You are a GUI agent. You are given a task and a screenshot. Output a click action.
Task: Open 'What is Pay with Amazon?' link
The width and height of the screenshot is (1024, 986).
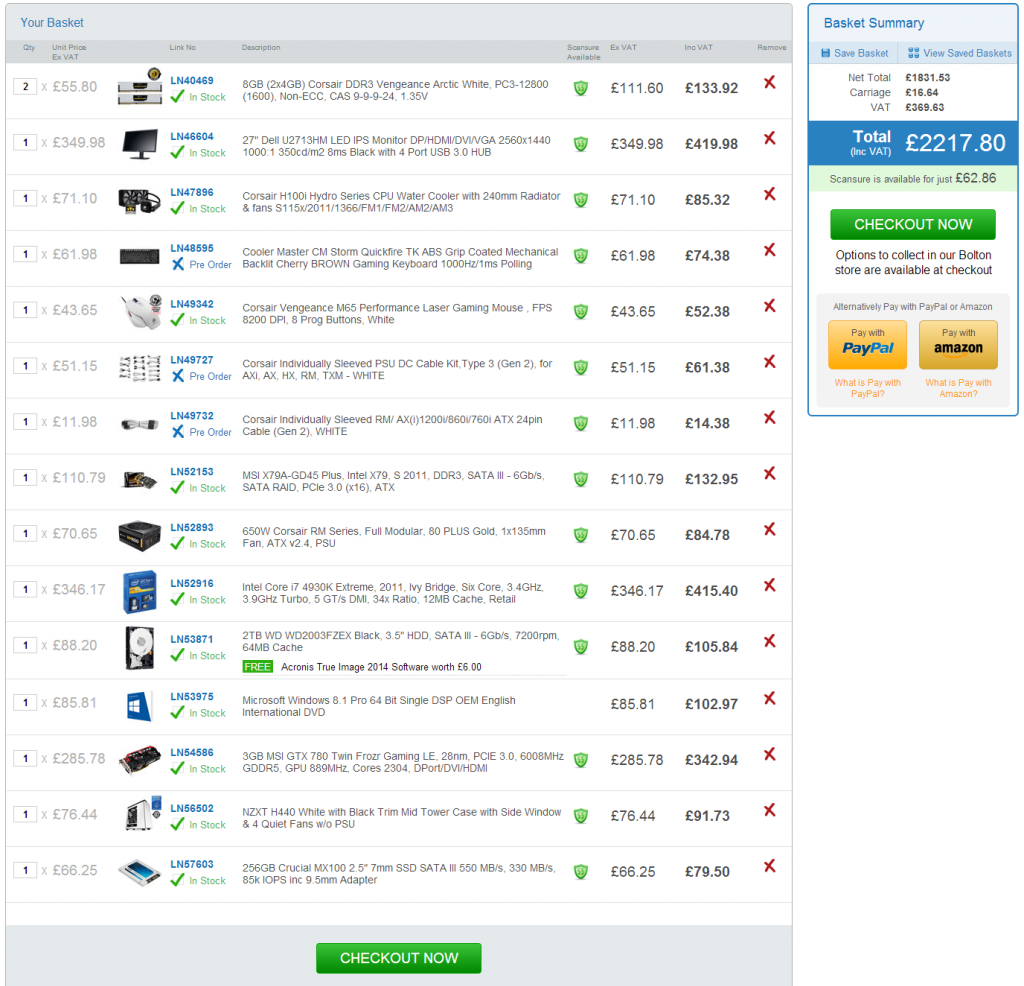tap(958, 388)
